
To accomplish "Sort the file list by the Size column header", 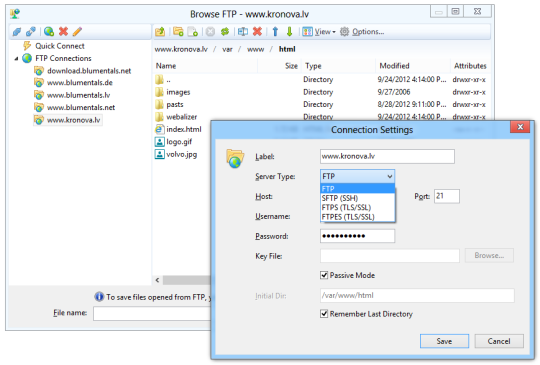I will tap(279, 66).
